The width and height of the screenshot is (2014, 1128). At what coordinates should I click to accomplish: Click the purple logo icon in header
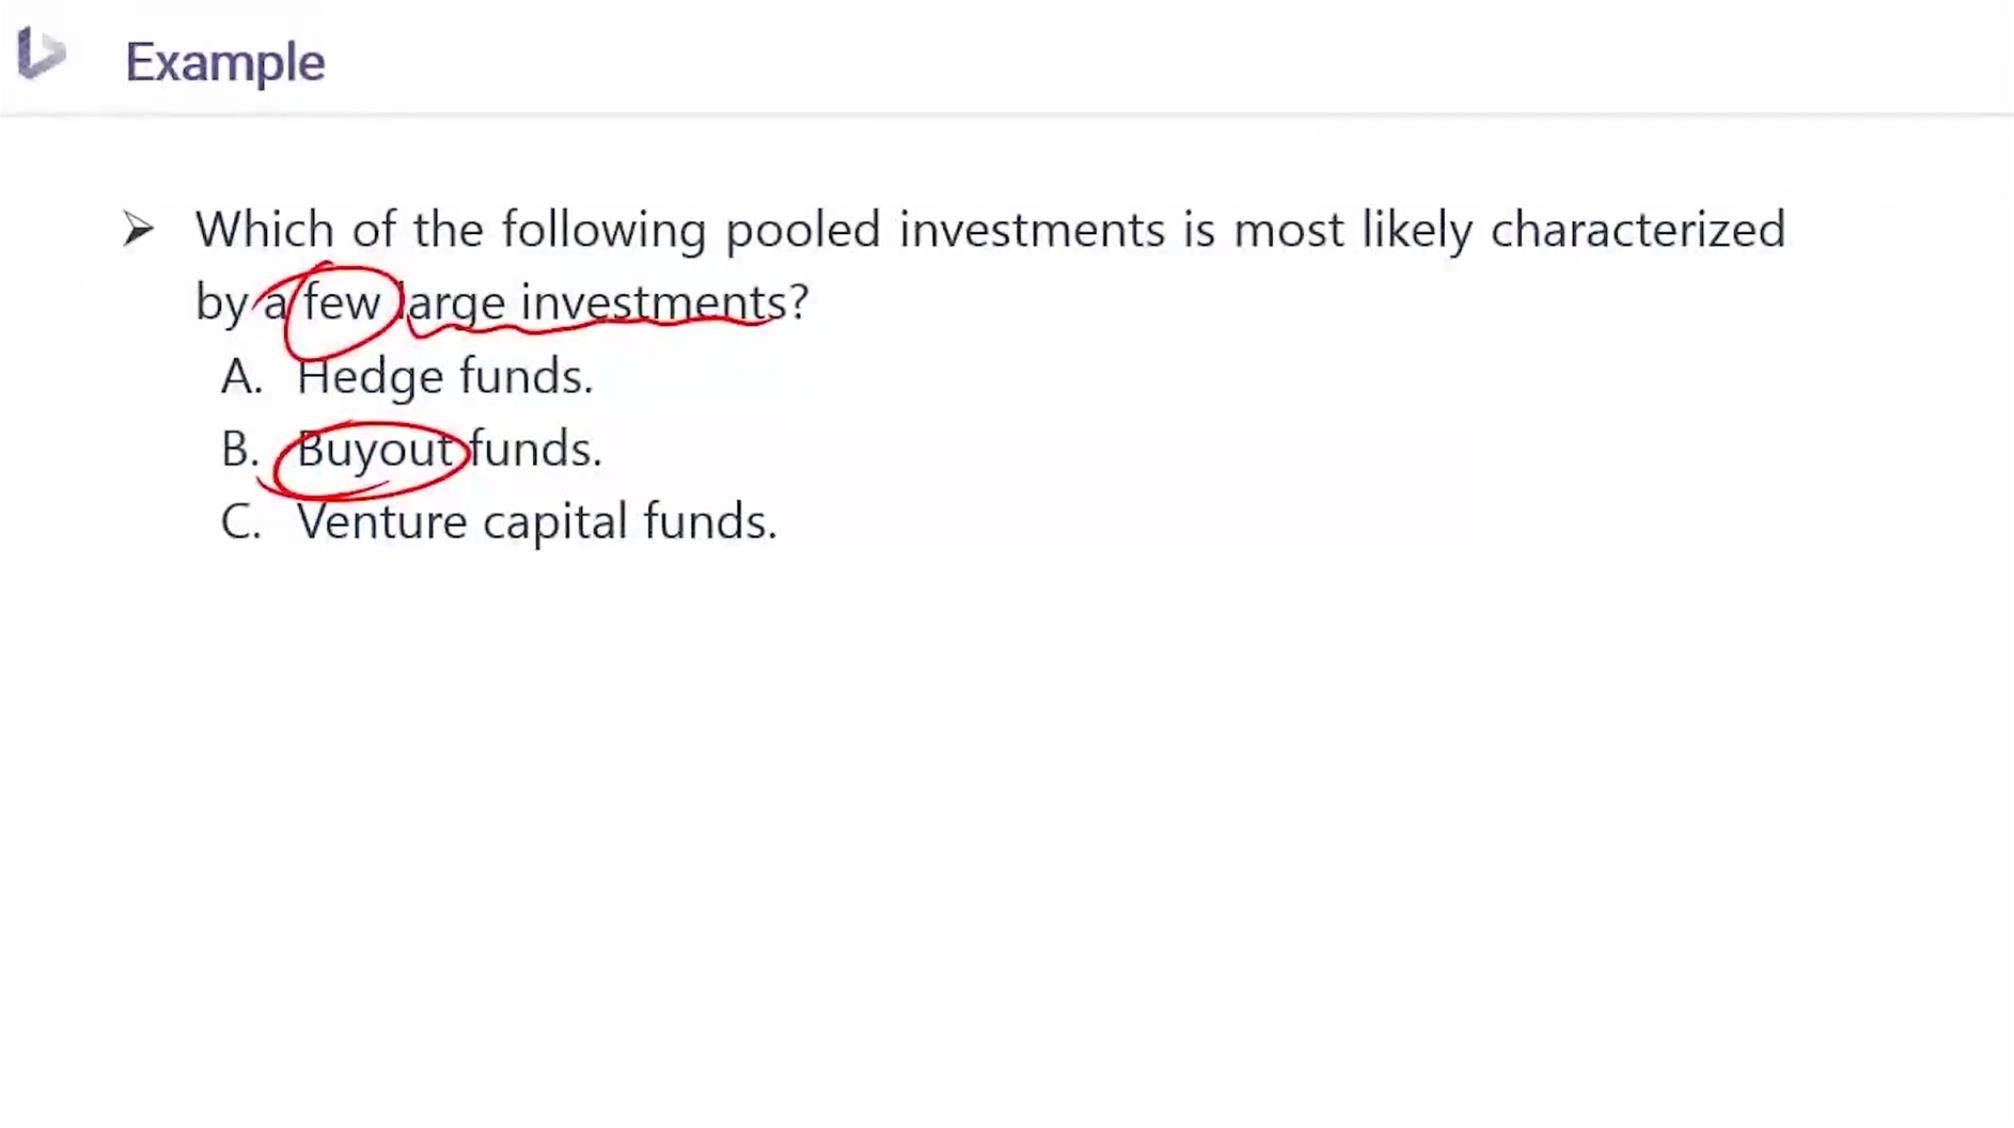41,53
